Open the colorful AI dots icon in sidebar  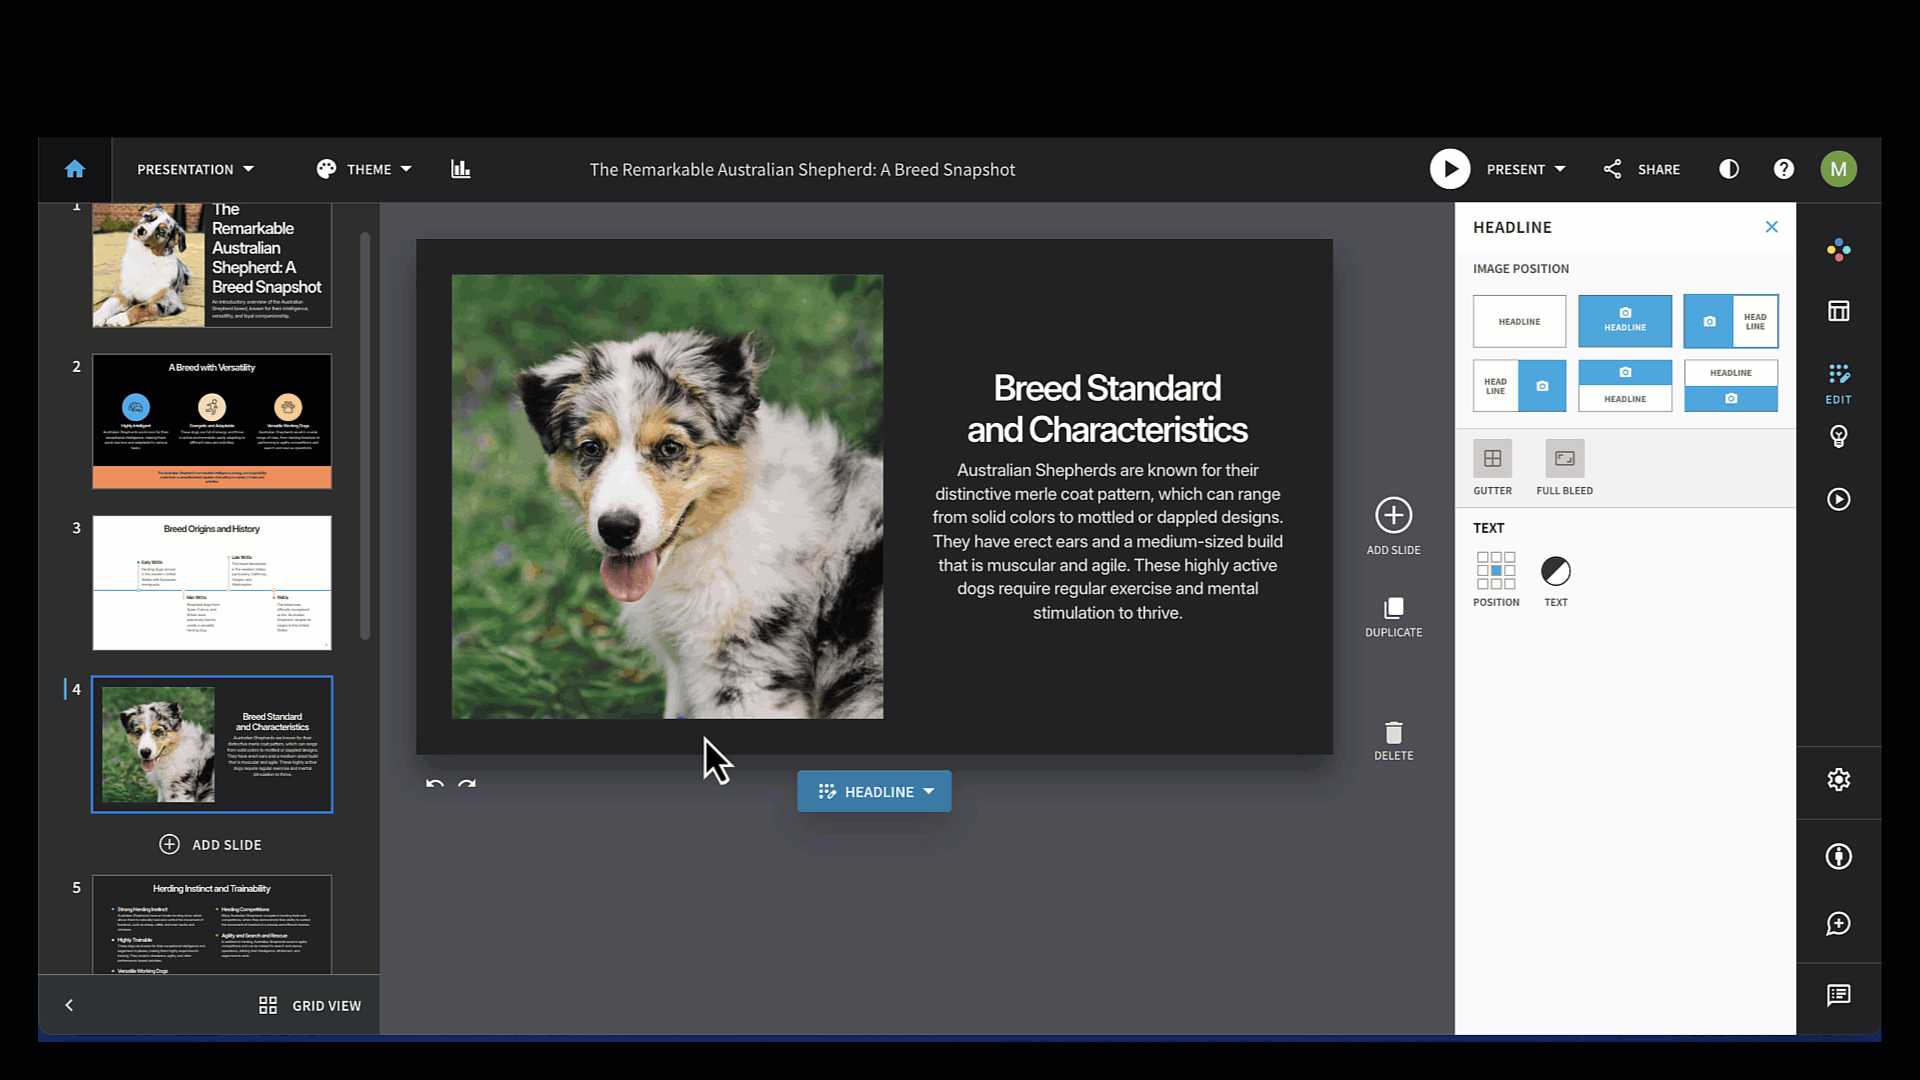pyautogui.click(x=1838, y=249)
